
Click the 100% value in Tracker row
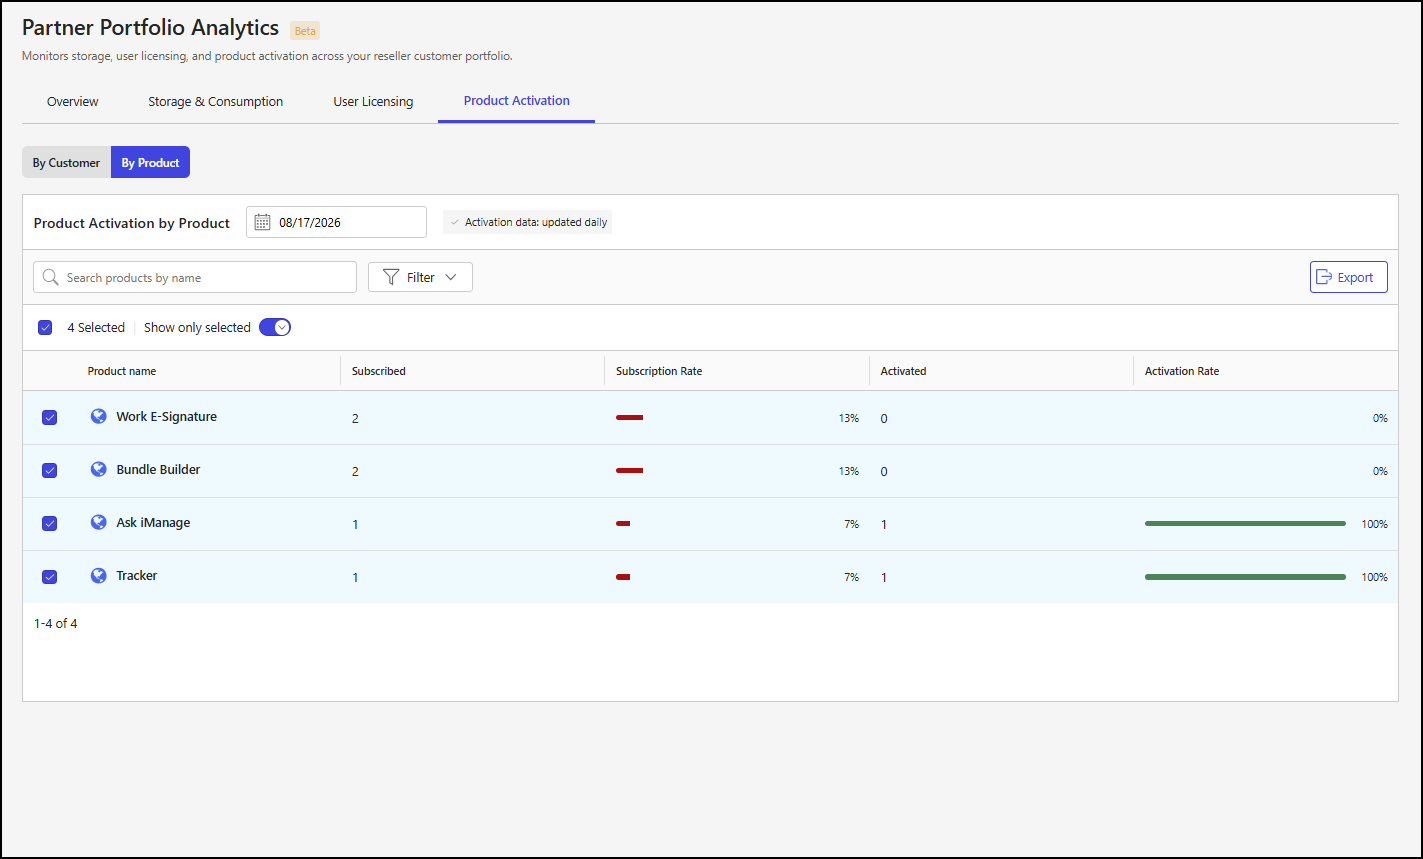coord(1374,577)
